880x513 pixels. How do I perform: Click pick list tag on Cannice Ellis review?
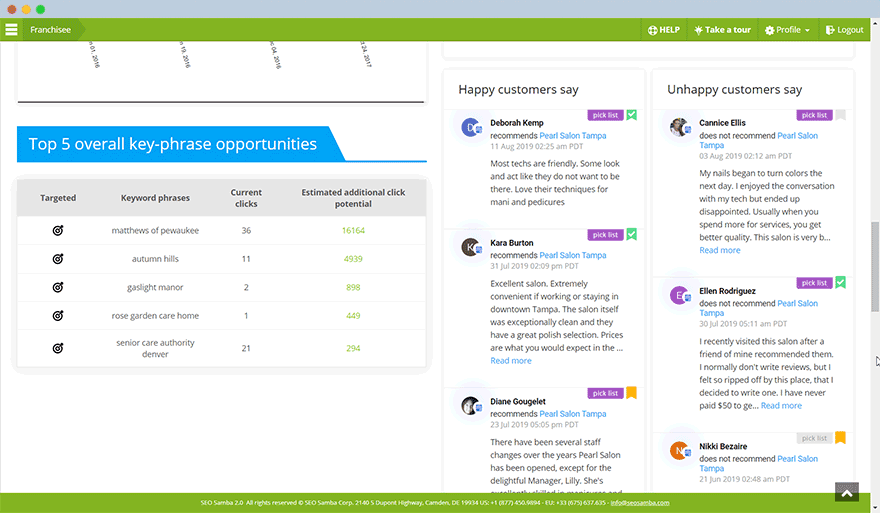pyautogui.click(x=814, y=115)
